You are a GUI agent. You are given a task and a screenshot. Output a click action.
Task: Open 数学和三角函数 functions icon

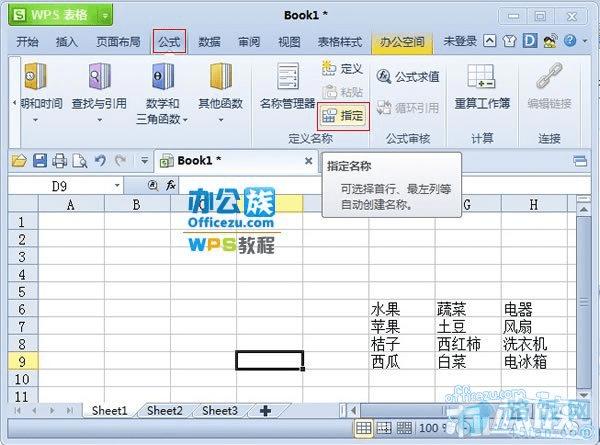pos(163,76)
